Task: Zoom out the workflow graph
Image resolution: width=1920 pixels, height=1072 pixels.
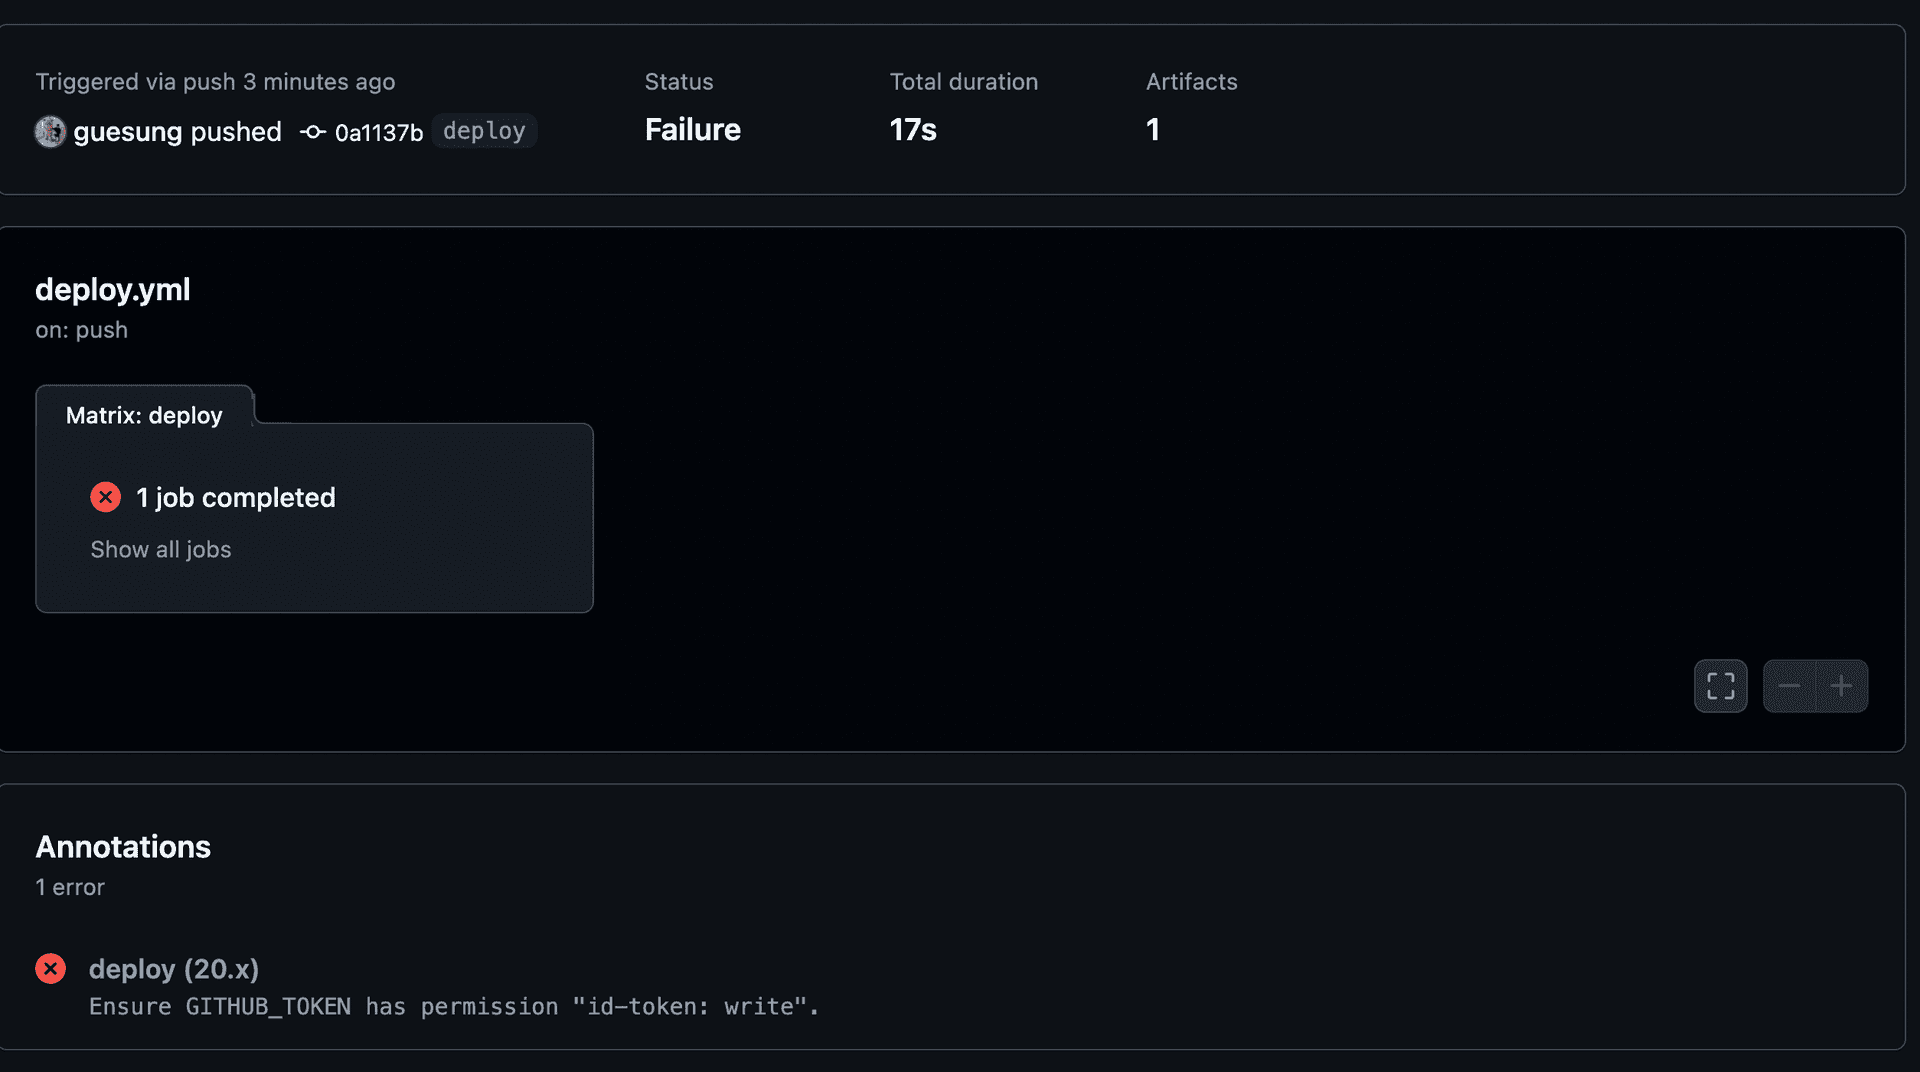Action: pyautogui.click(x=1789, y=686)
